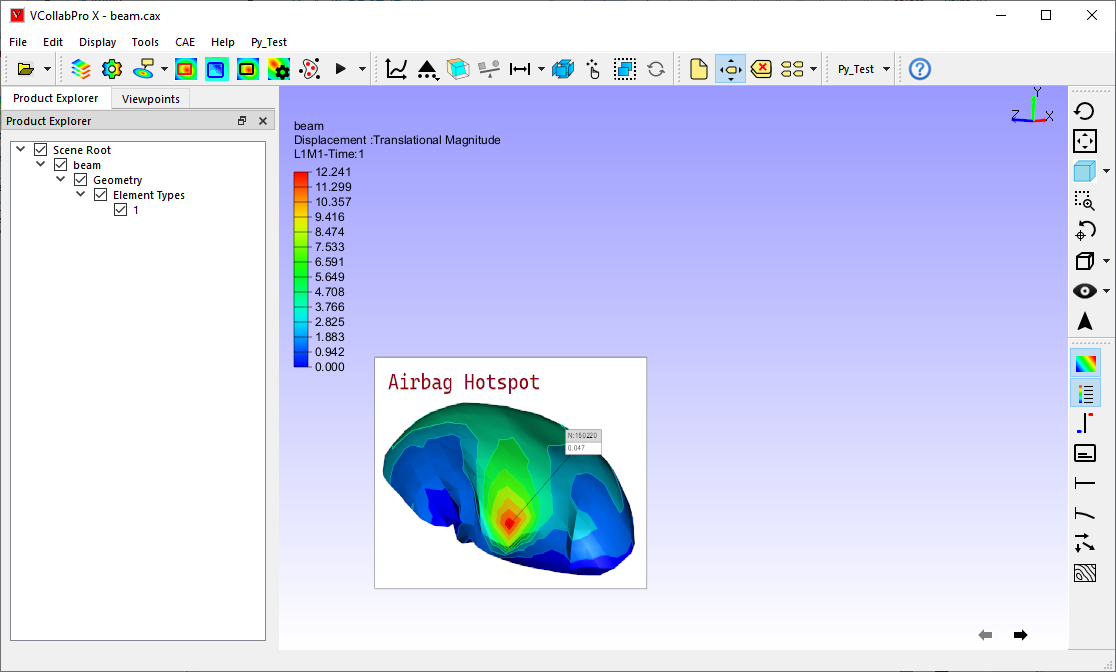The image size is (1116, 672).
Task: Go to the previous viewpoint with grey arrow
Action: [x=985, y=635]
